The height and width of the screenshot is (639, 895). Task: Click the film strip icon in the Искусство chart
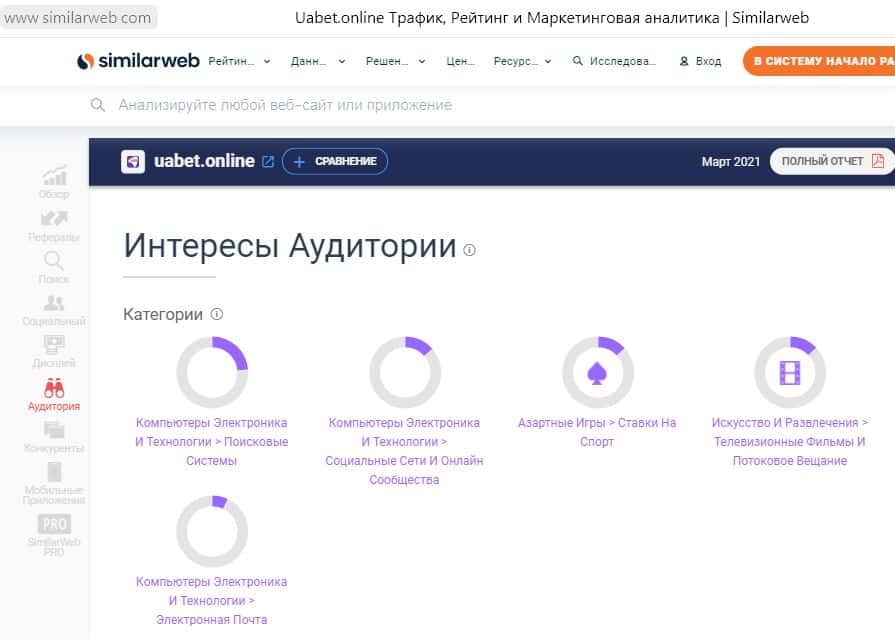point(790,373)
